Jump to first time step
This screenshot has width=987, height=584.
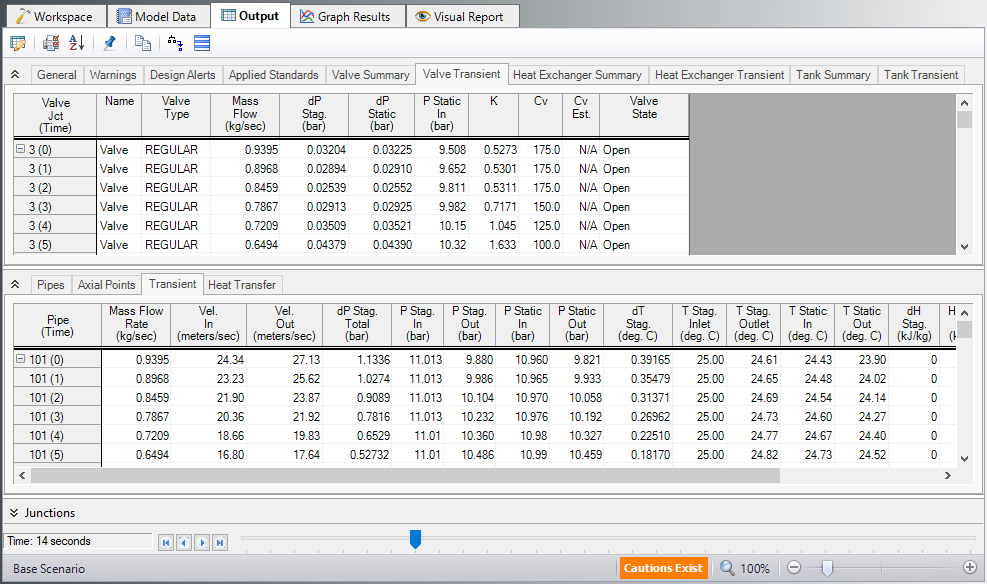pos(166,542)
